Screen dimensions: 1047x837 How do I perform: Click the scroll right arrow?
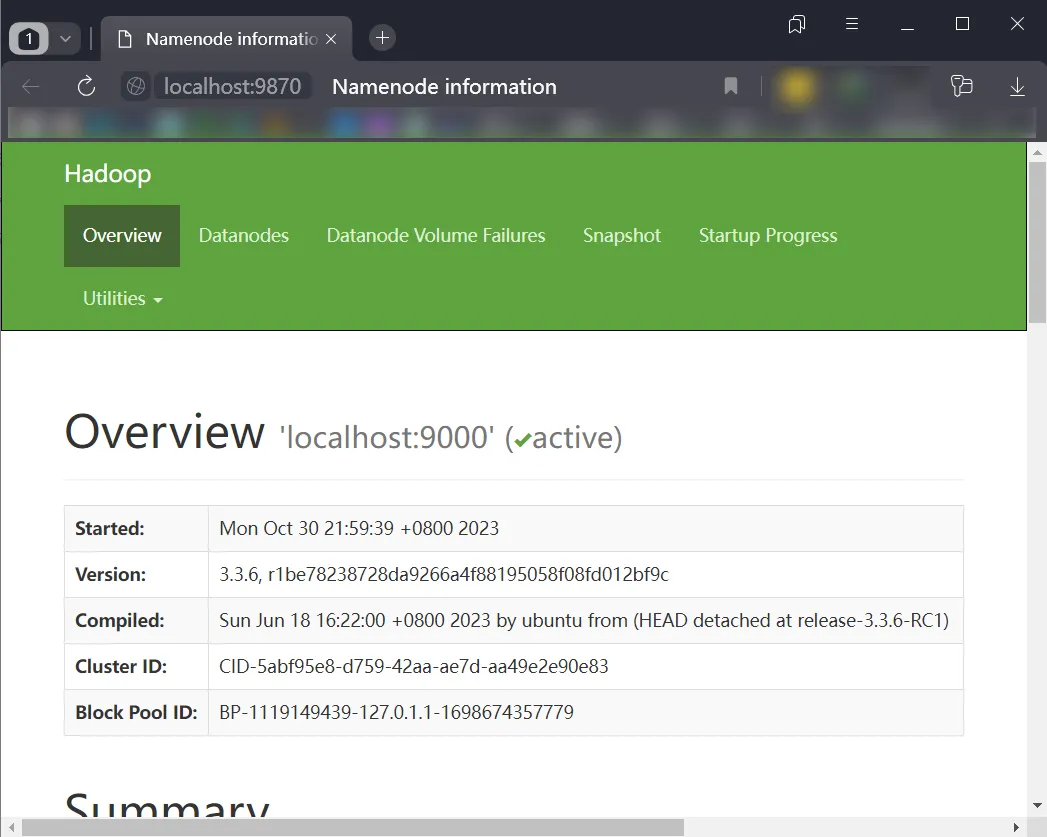(x=1016, y=828)
